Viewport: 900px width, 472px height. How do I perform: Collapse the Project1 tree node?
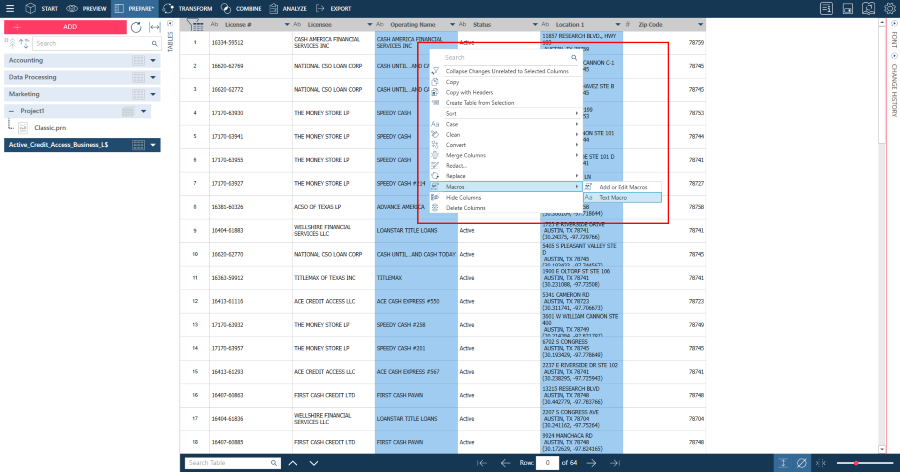click(11, 111)
